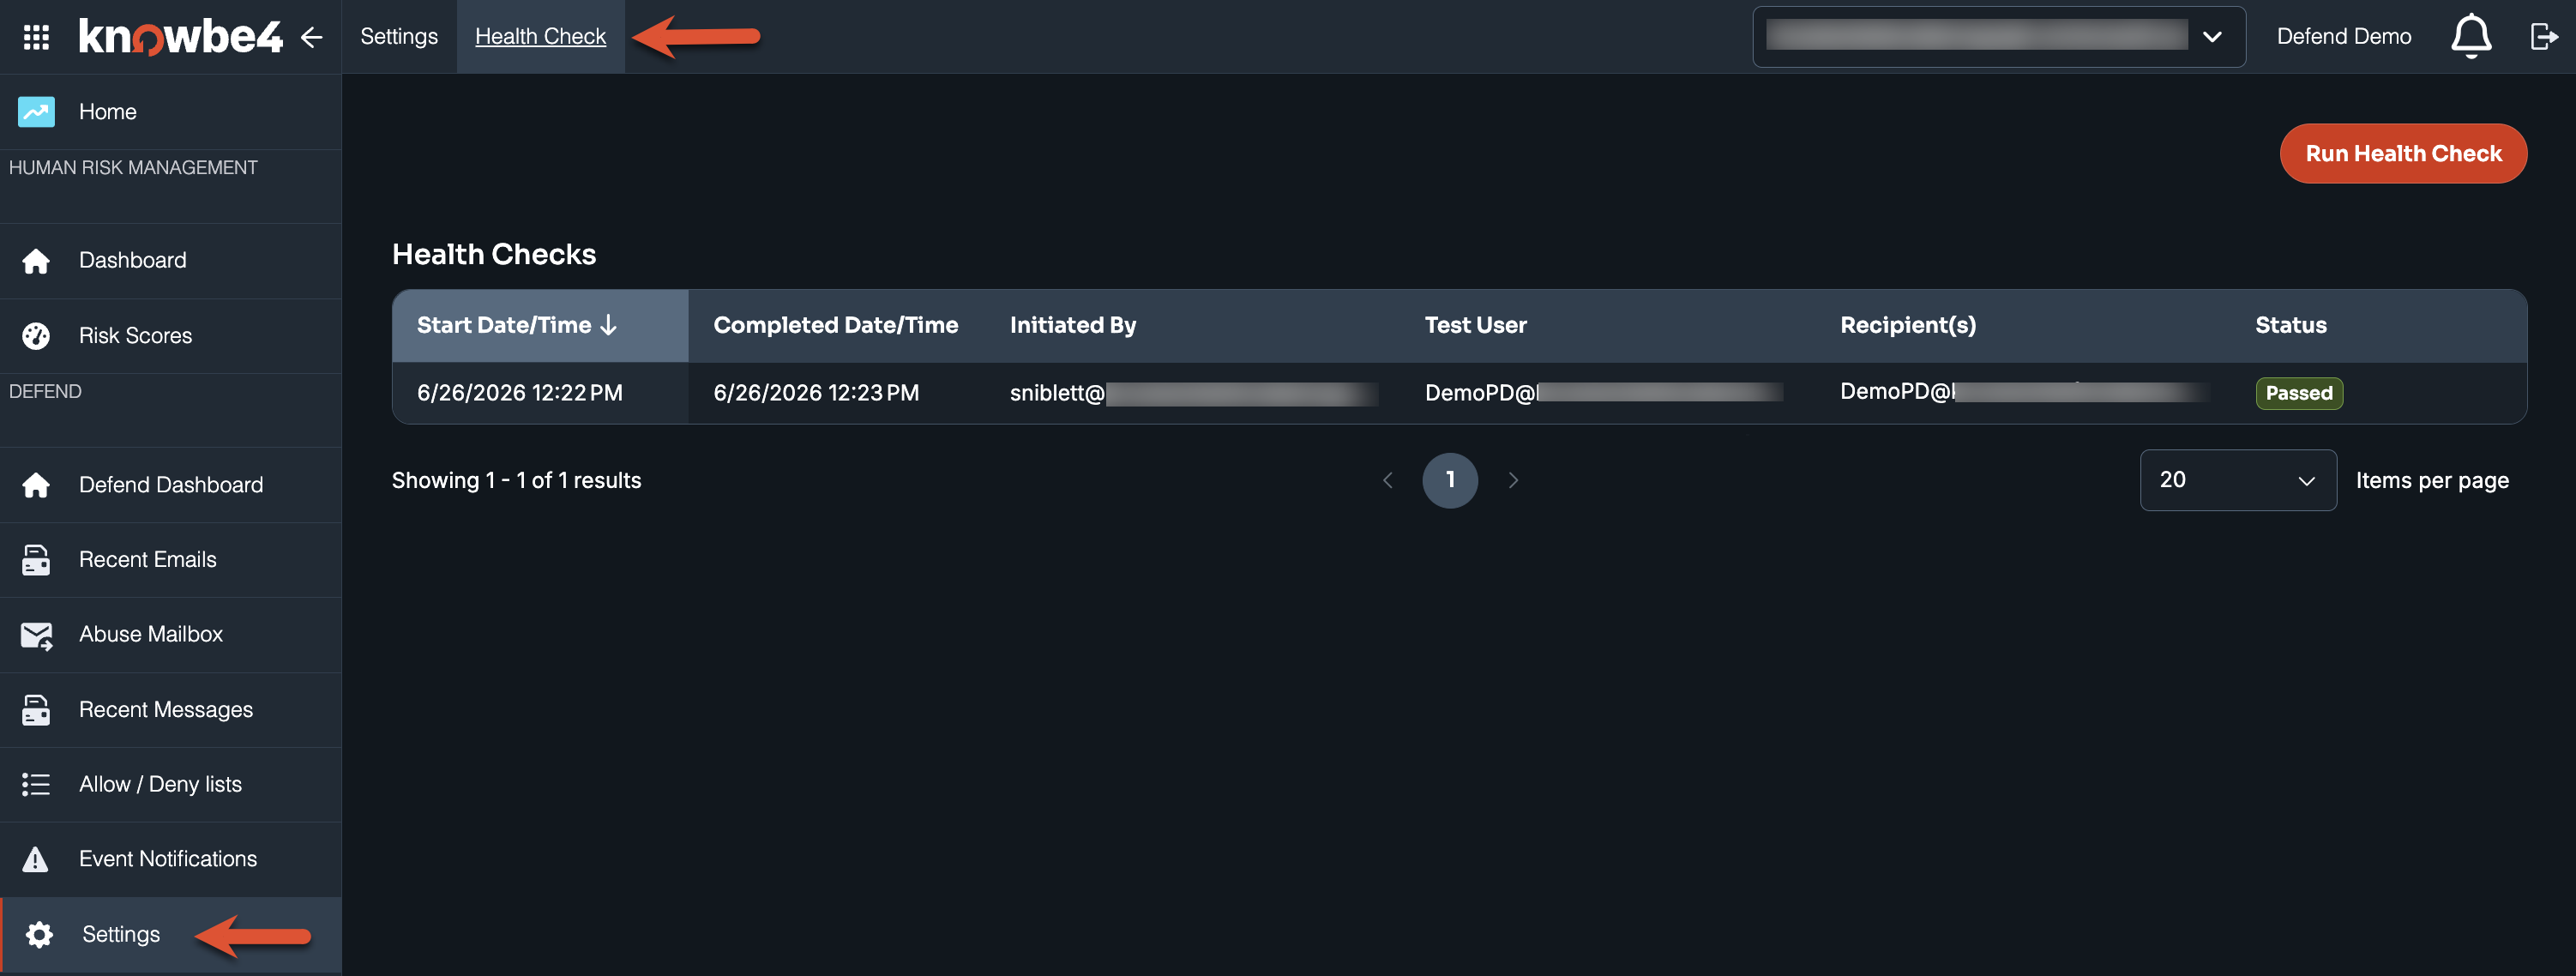Screen dimensions: 2576x976
Task: Click the Defend Demo account name
Action: [2344, 37]
